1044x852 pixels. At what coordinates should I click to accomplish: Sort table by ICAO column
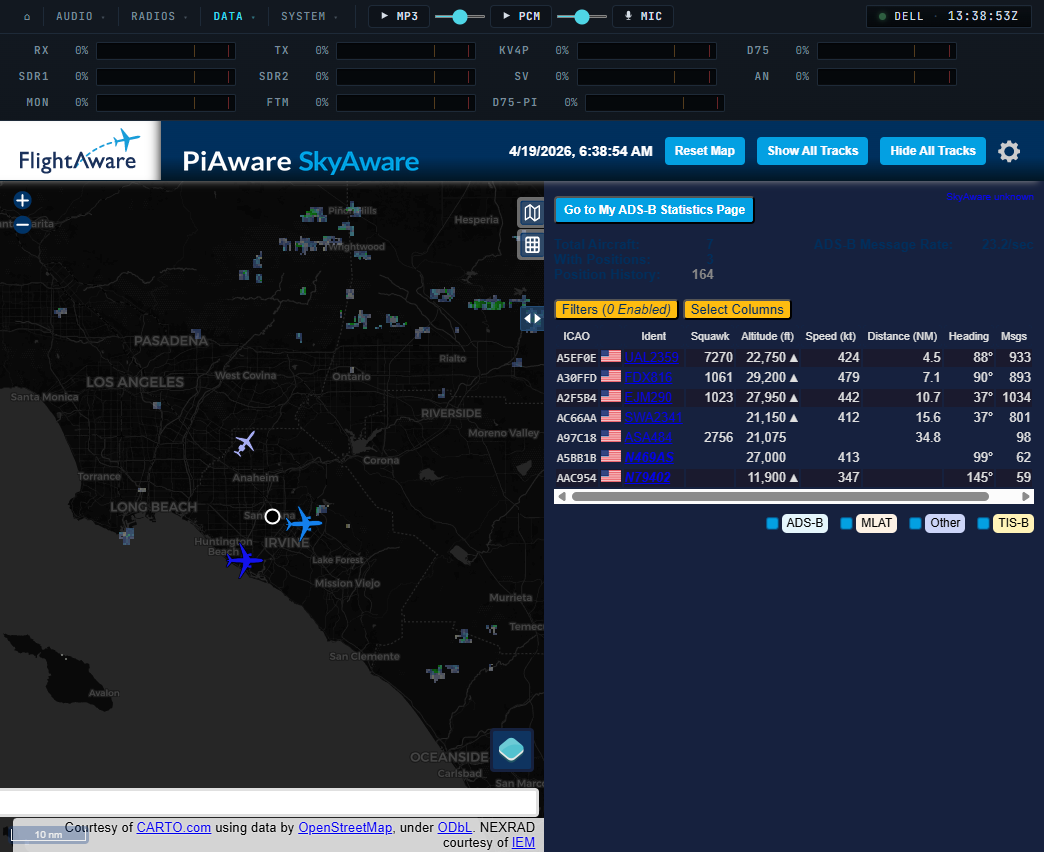pos(576,336)
